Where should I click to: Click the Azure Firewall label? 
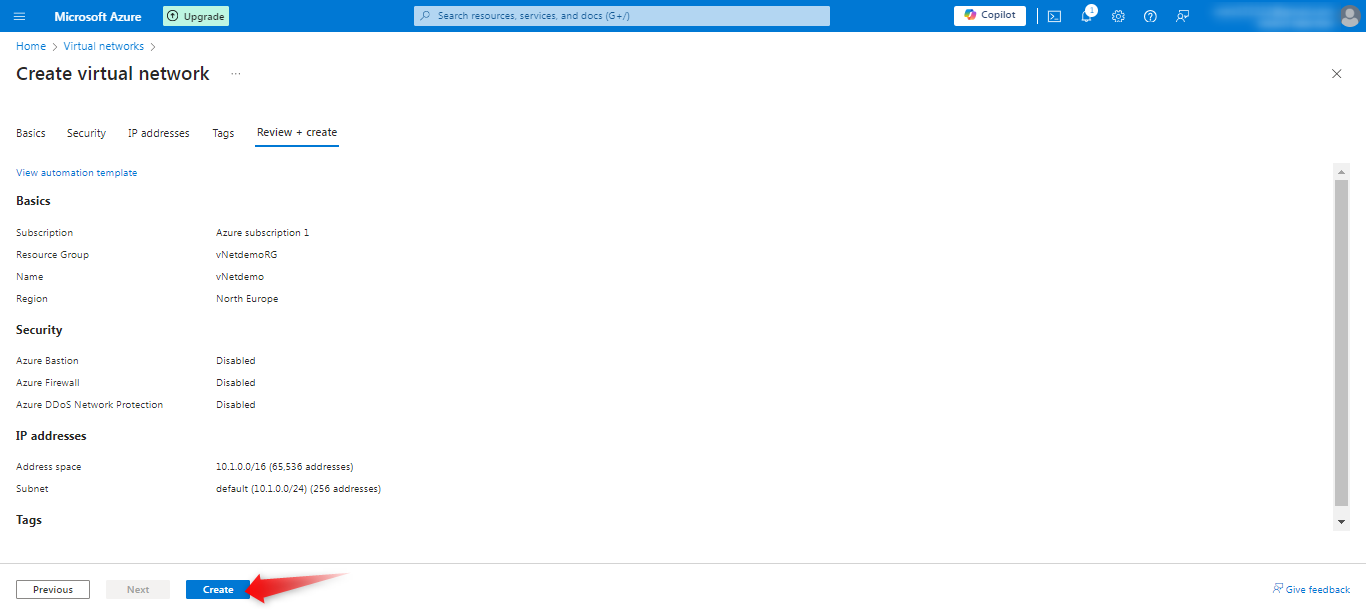pos(48,383)
